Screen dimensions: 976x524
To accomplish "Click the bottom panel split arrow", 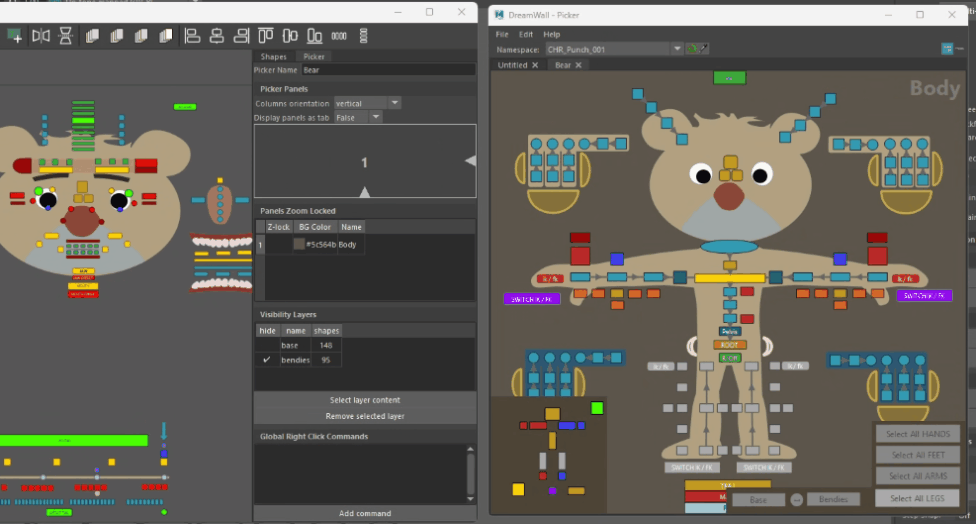I will pos(365,192).
